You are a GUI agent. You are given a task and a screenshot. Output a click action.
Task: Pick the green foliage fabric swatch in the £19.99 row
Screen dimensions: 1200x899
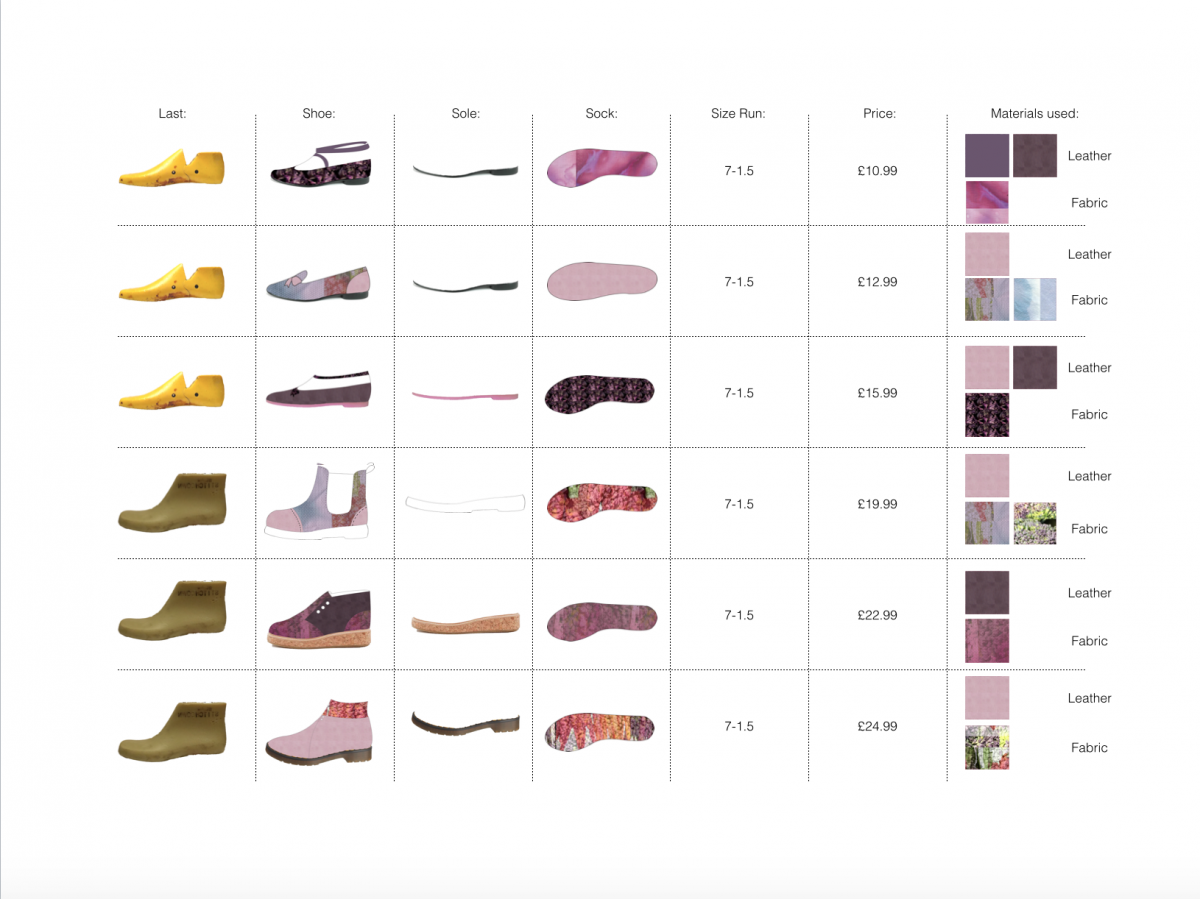pos(1035,523)
